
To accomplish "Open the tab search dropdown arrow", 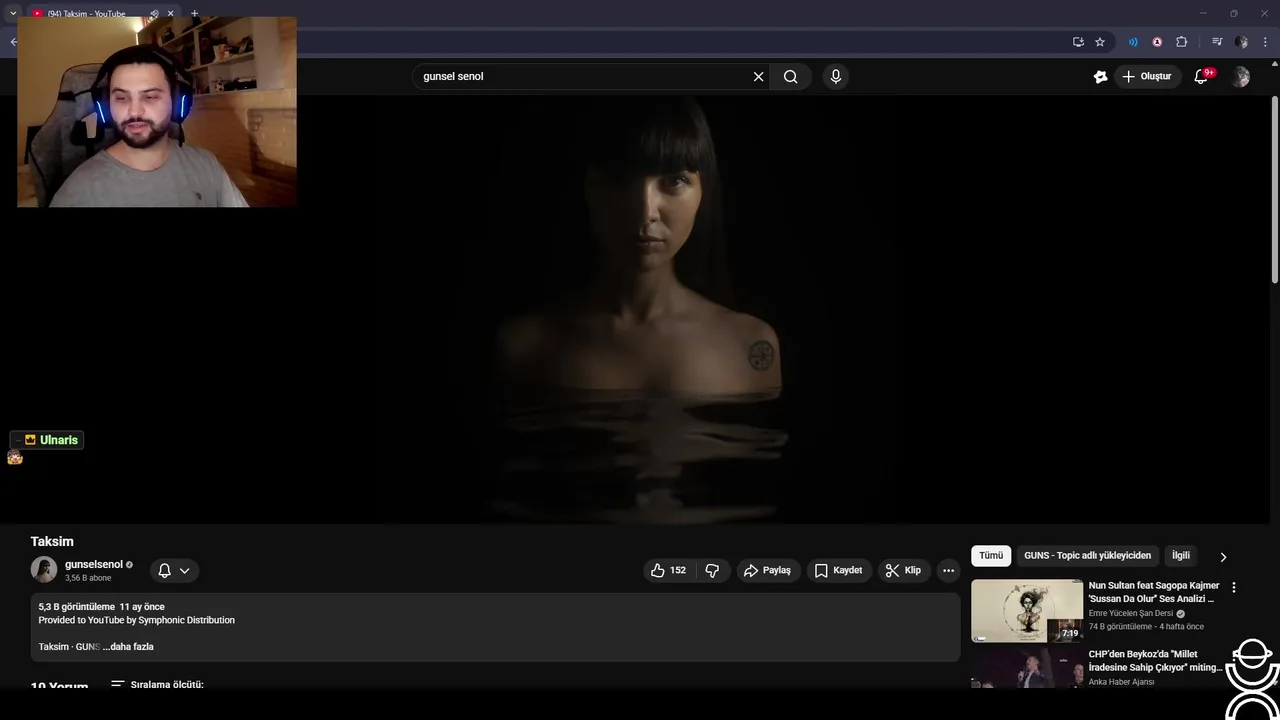I will 12,14.
